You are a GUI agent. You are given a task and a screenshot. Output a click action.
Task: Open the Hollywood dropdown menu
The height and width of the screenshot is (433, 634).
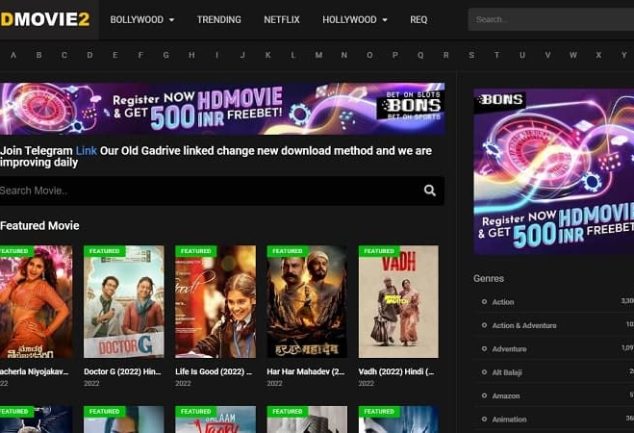coord(355,19)
